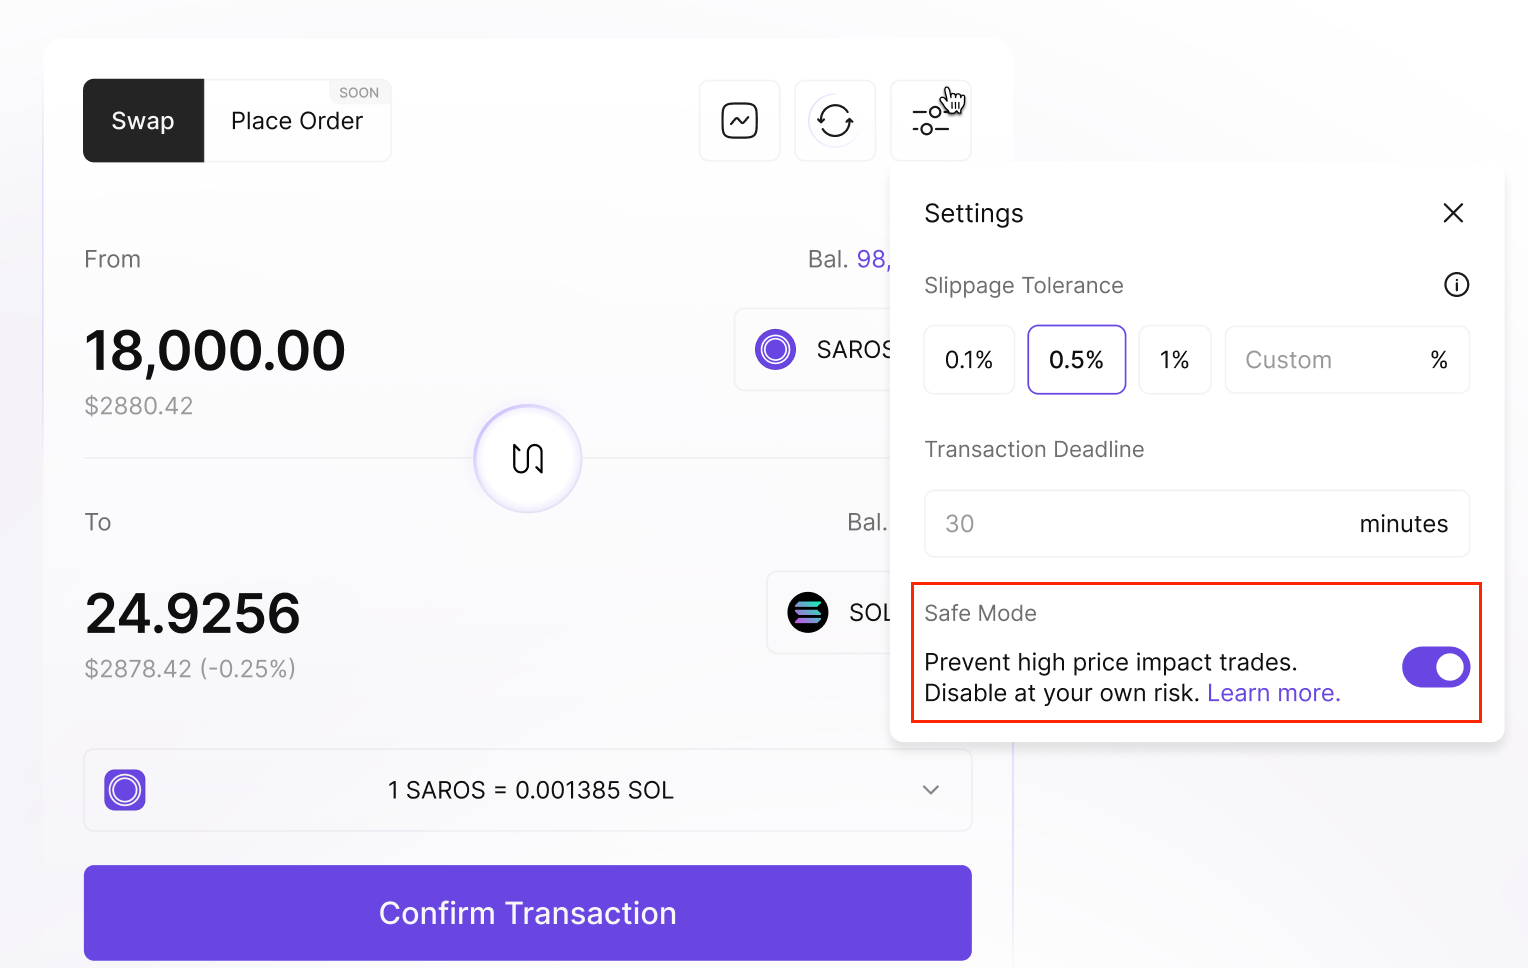Click the swap direction icon
1528x968 pixels.
pyautogui.click(x=528, y=459)
